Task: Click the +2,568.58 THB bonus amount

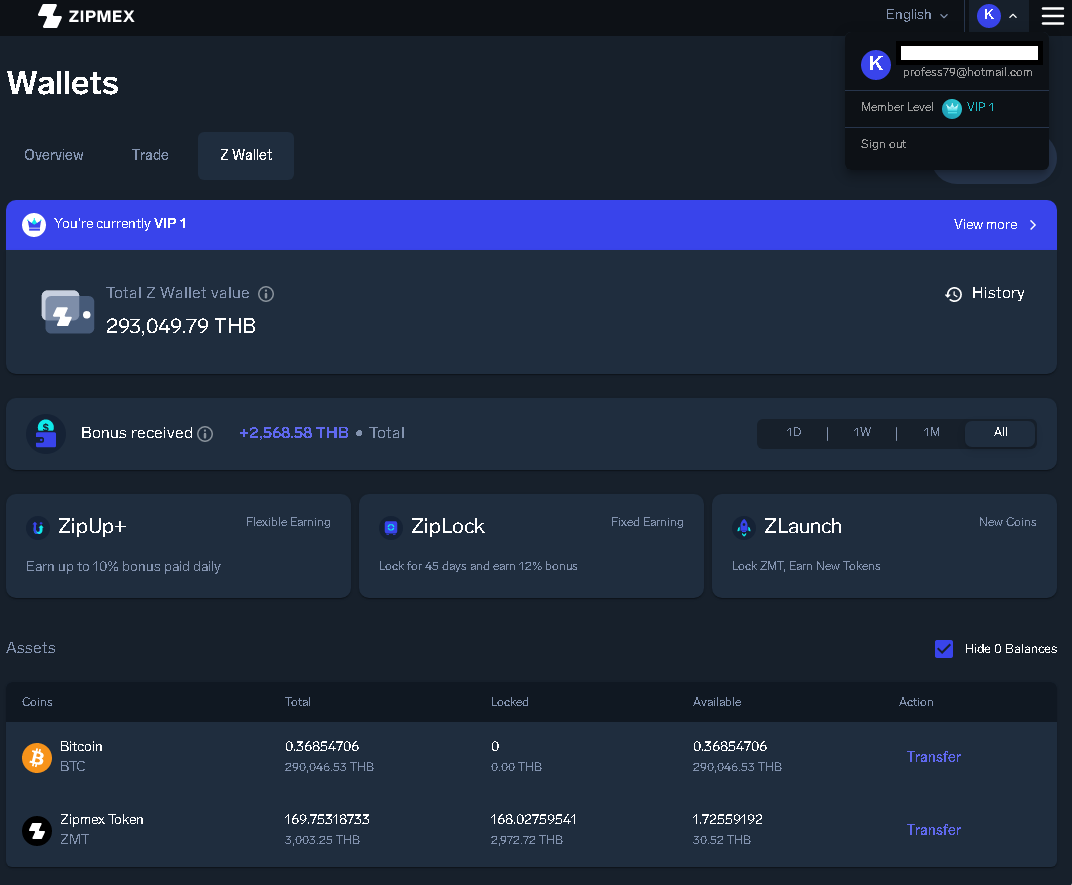Action: coord(294,433)
